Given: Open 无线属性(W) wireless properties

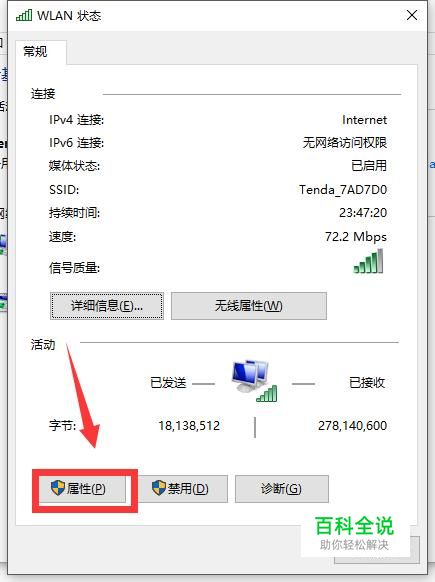Looking at the screenshot, I should (249, 306).
